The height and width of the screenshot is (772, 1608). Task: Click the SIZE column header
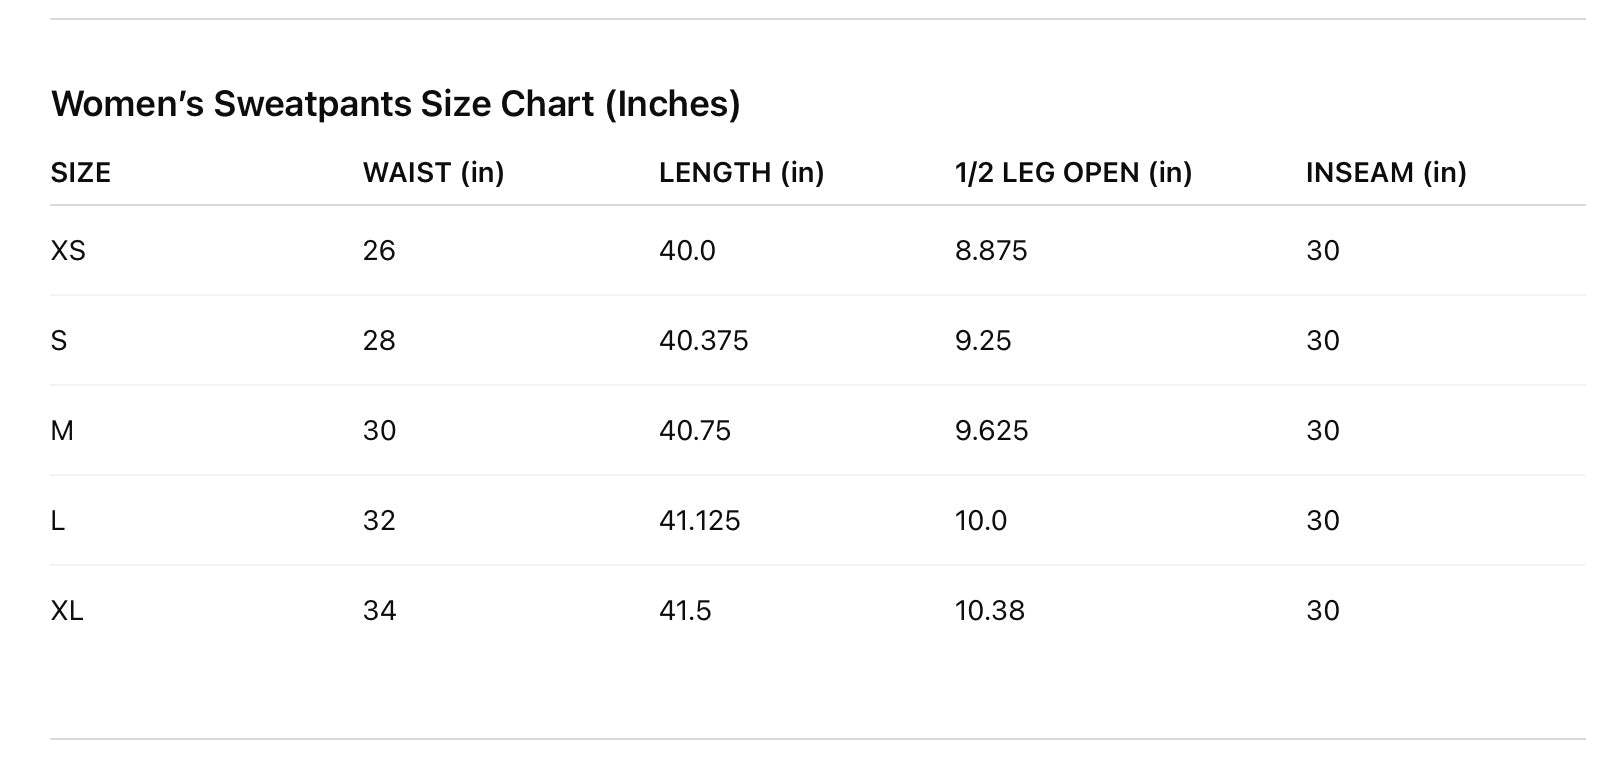81,173
